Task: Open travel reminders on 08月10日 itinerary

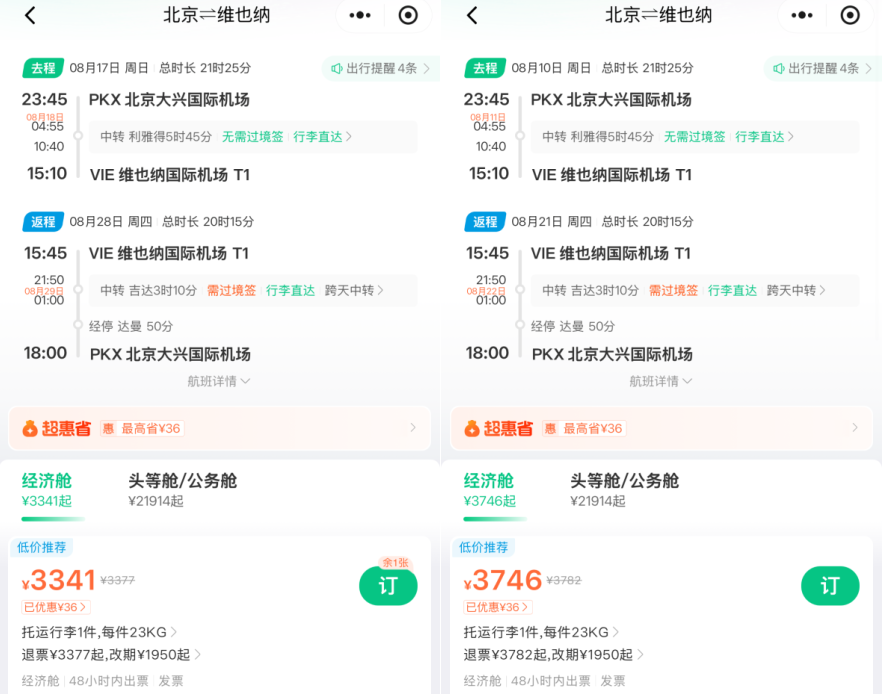Action: [823, 69]
